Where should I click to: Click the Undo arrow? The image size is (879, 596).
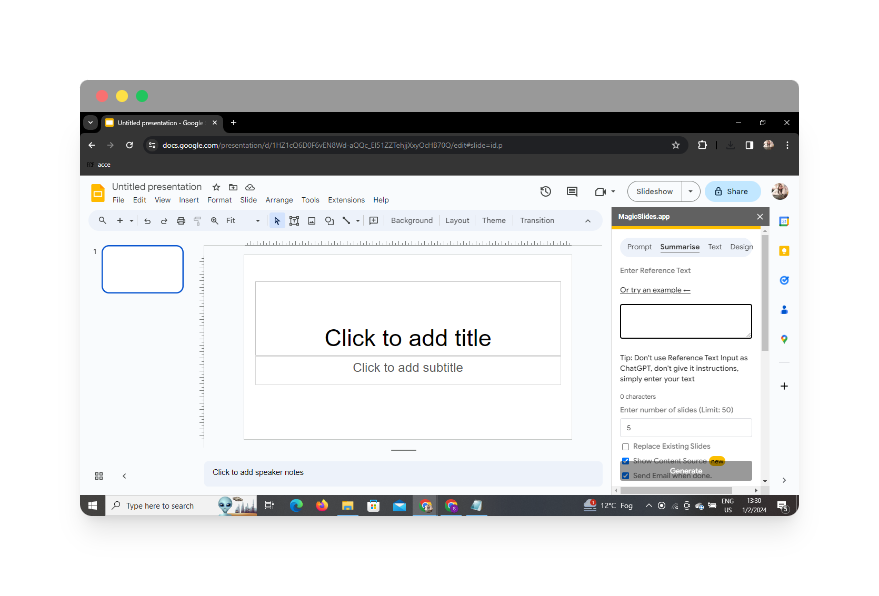[x=147, y=221]
